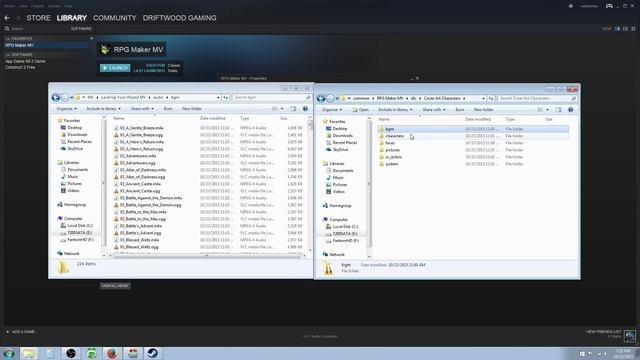Select the characters folder
Image resolution: width=640 pixels, height=360 pixels.
coord(473,136)
